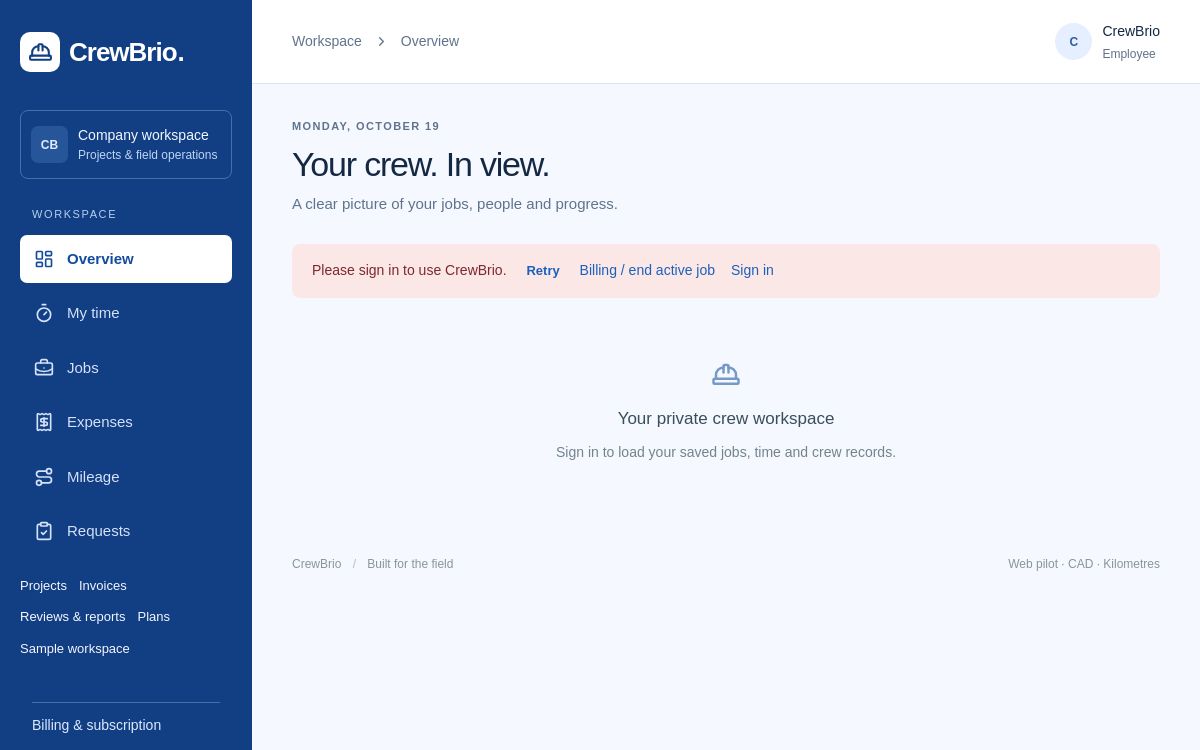Viewport: 1200px width, 750px height.
Task: Open the Overview menu item
Action: (x=126, y=259)
